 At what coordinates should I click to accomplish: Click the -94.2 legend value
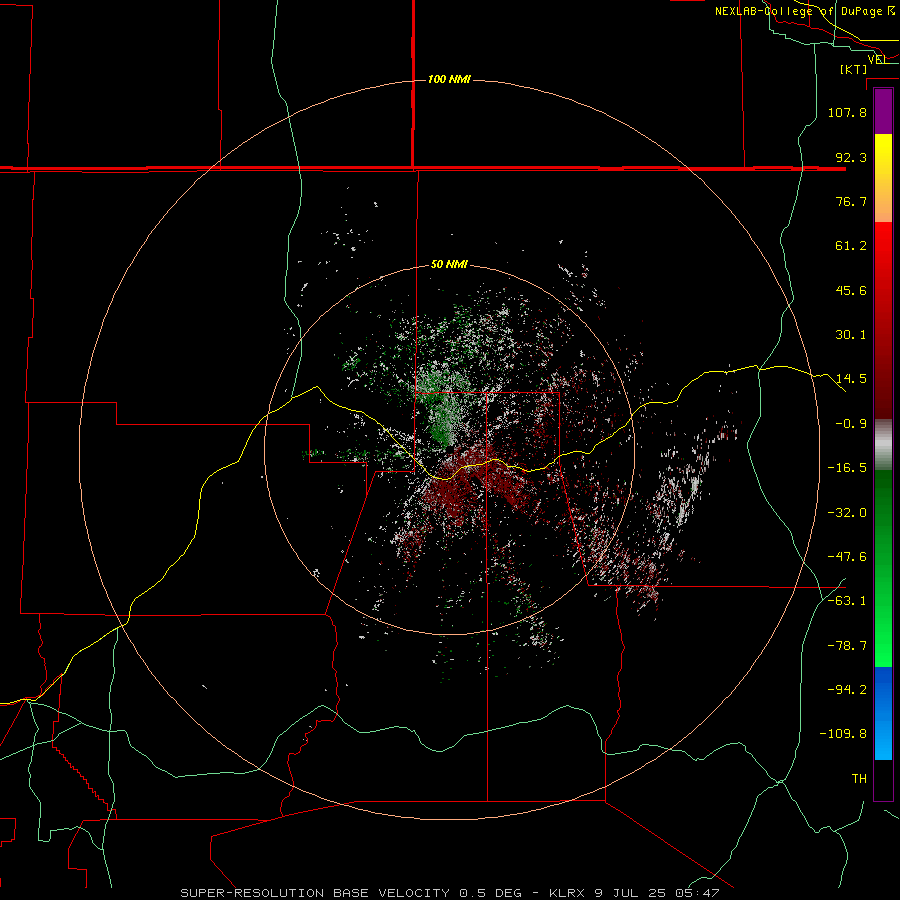[847, 690]
